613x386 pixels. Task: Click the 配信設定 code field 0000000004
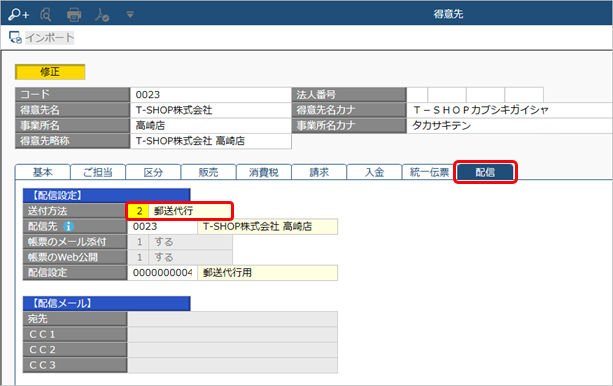(162, 273)
